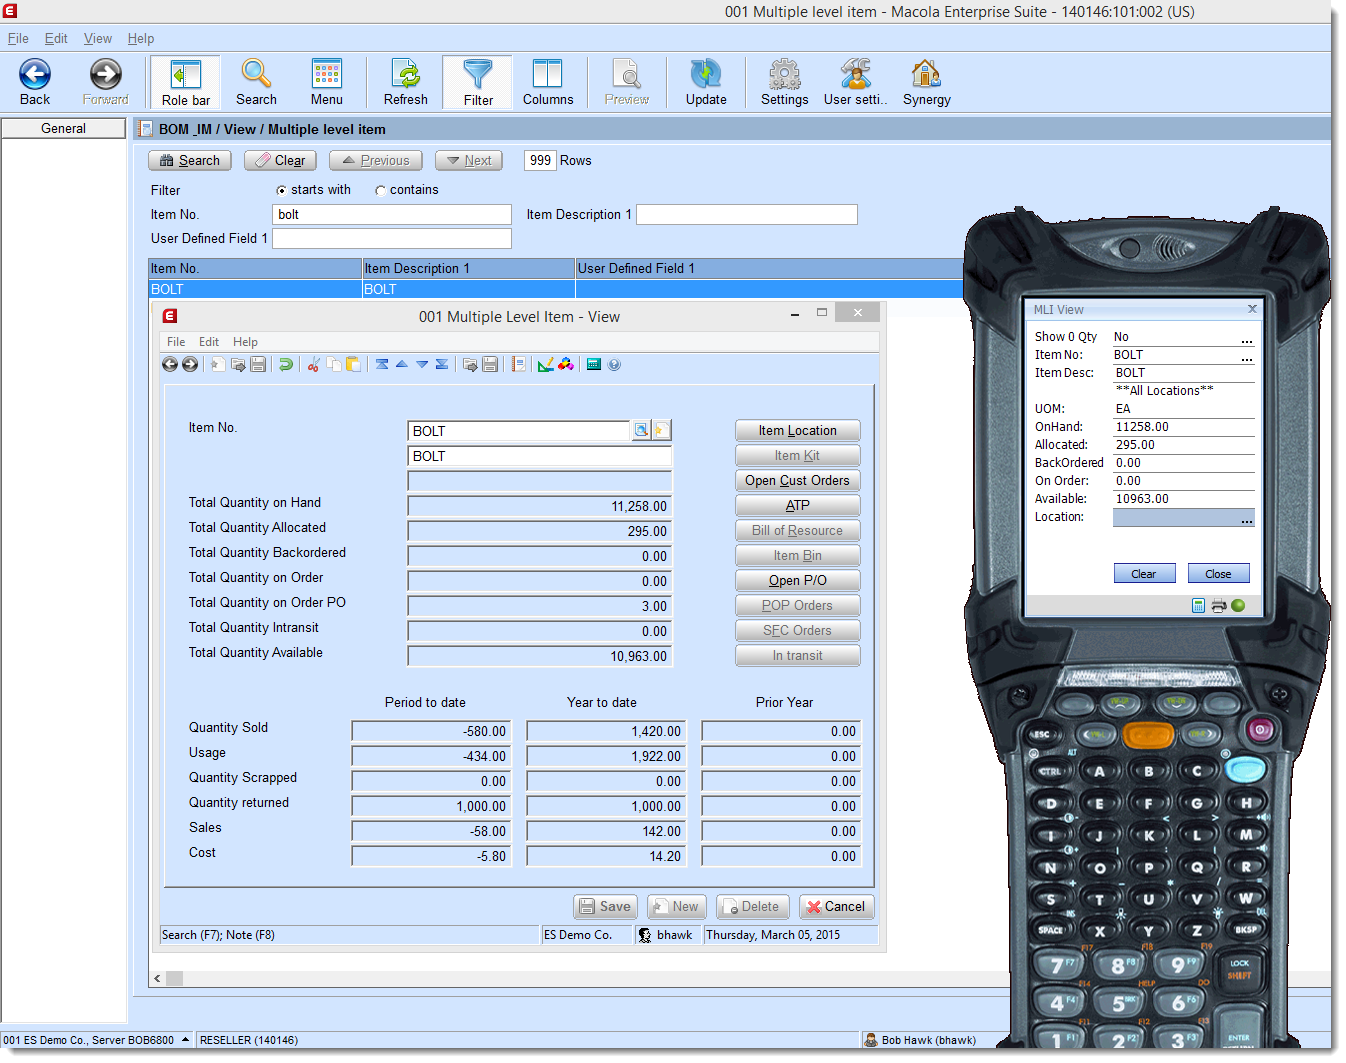Click the green Undo arrow in the View window toolbar
This screenshot has width=1346, height=1063.
point(286,365)
